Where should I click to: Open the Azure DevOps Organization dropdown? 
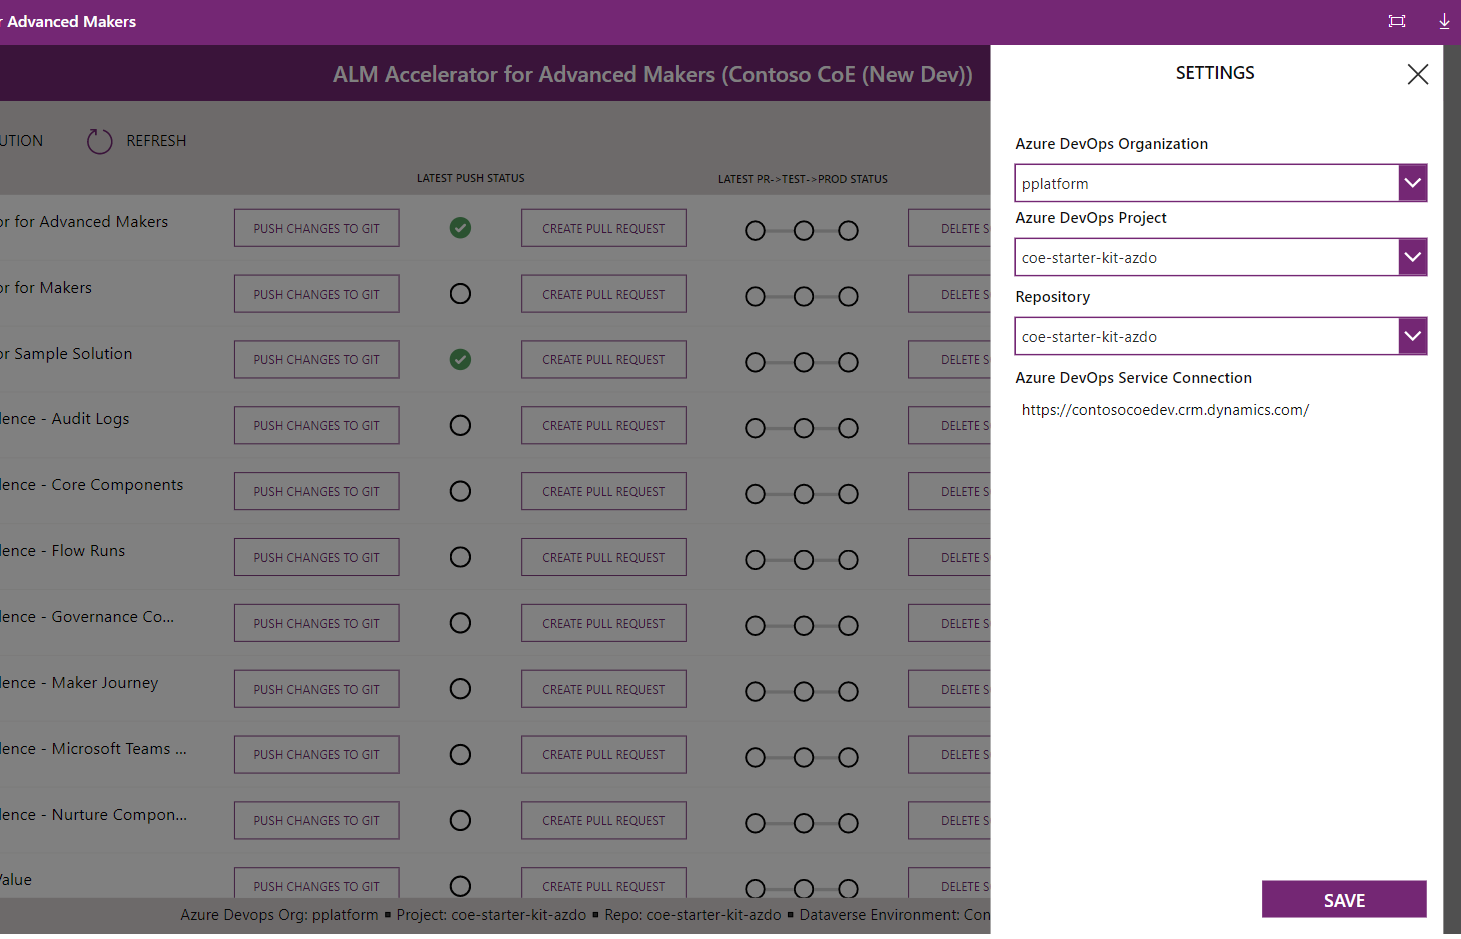click(1412, 183)
